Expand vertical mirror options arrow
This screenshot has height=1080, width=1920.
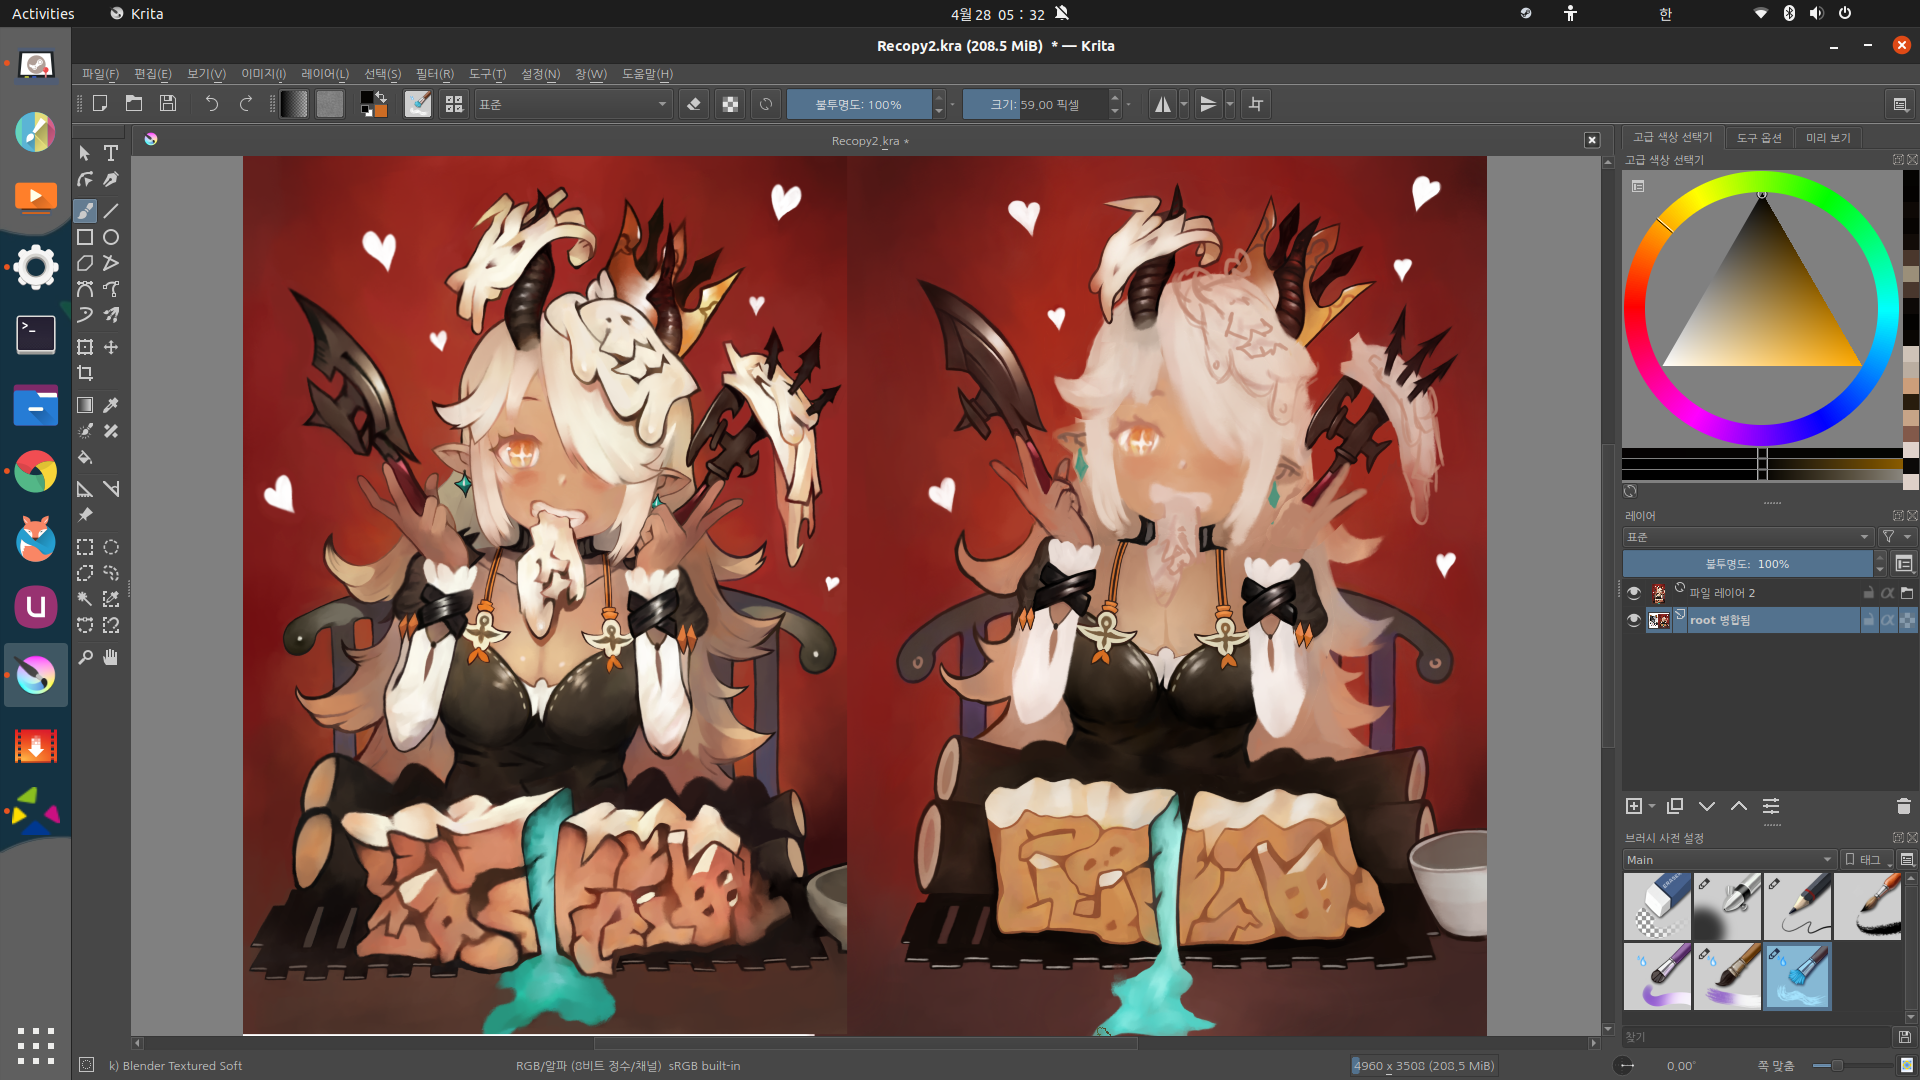(1230, 104)
